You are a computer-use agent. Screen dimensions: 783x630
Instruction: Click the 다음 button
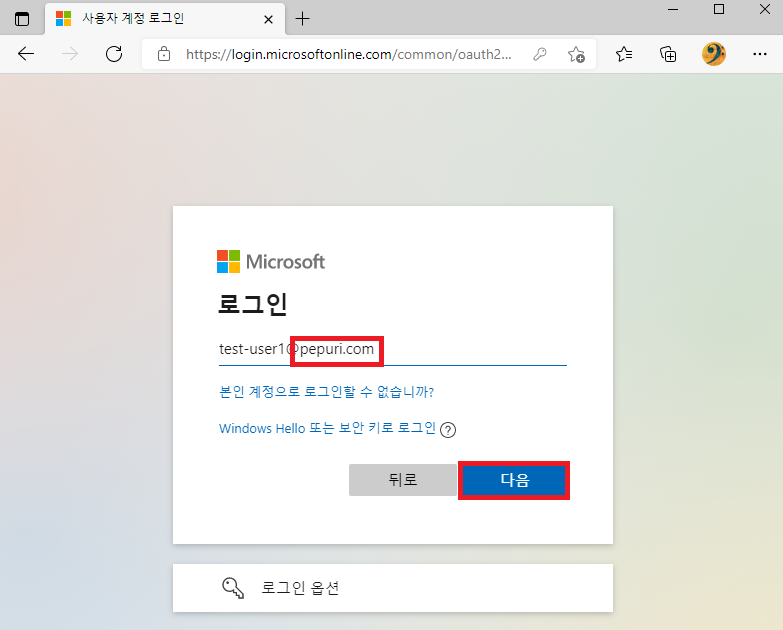tap(514, 480)
